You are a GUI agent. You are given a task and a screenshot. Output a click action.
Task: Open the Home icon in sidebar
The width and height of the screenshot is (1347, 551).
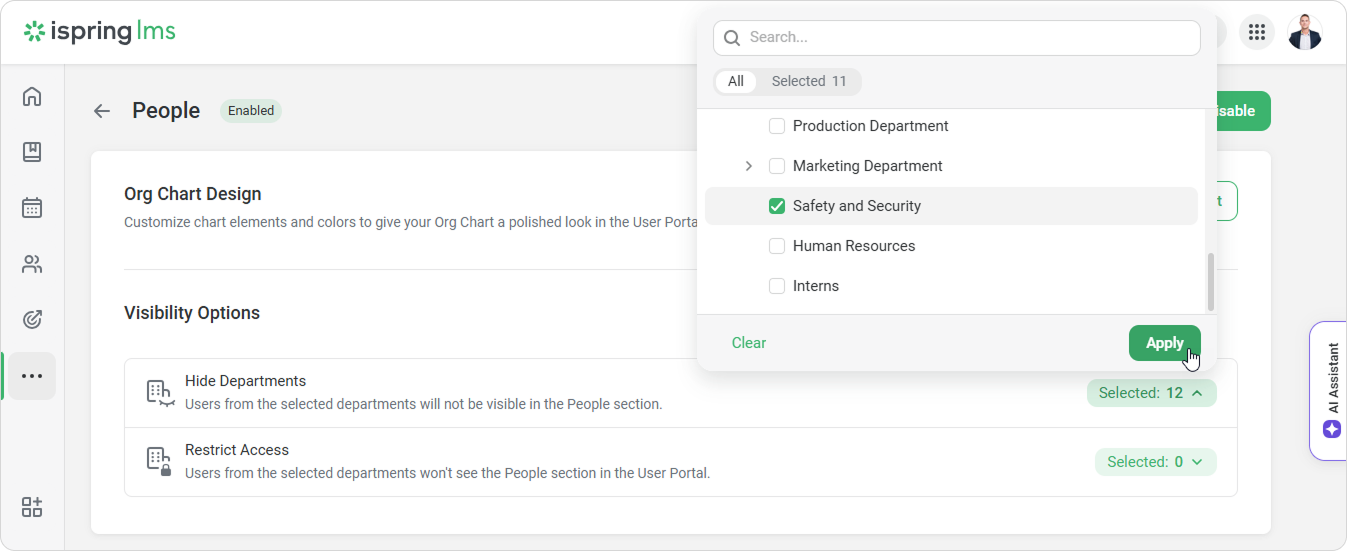tap(32, 97)
